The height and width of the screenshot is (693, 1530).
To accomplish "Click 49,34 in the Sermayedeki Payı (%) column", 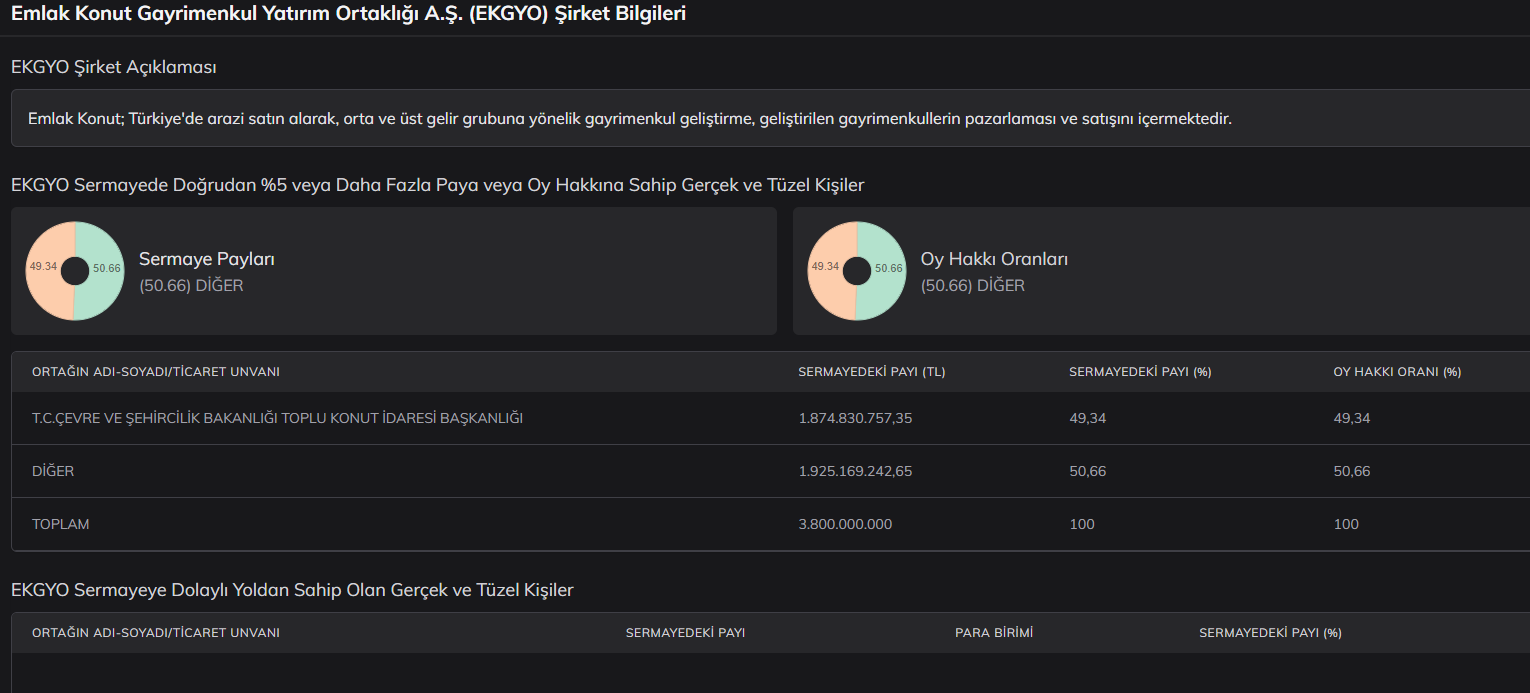I will coord(1087,418).
